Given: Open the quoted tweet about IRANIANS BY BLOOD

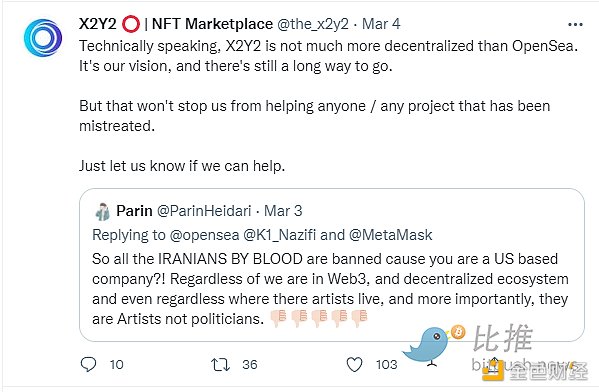Looking at the screenshot, I should pos(332,265).
